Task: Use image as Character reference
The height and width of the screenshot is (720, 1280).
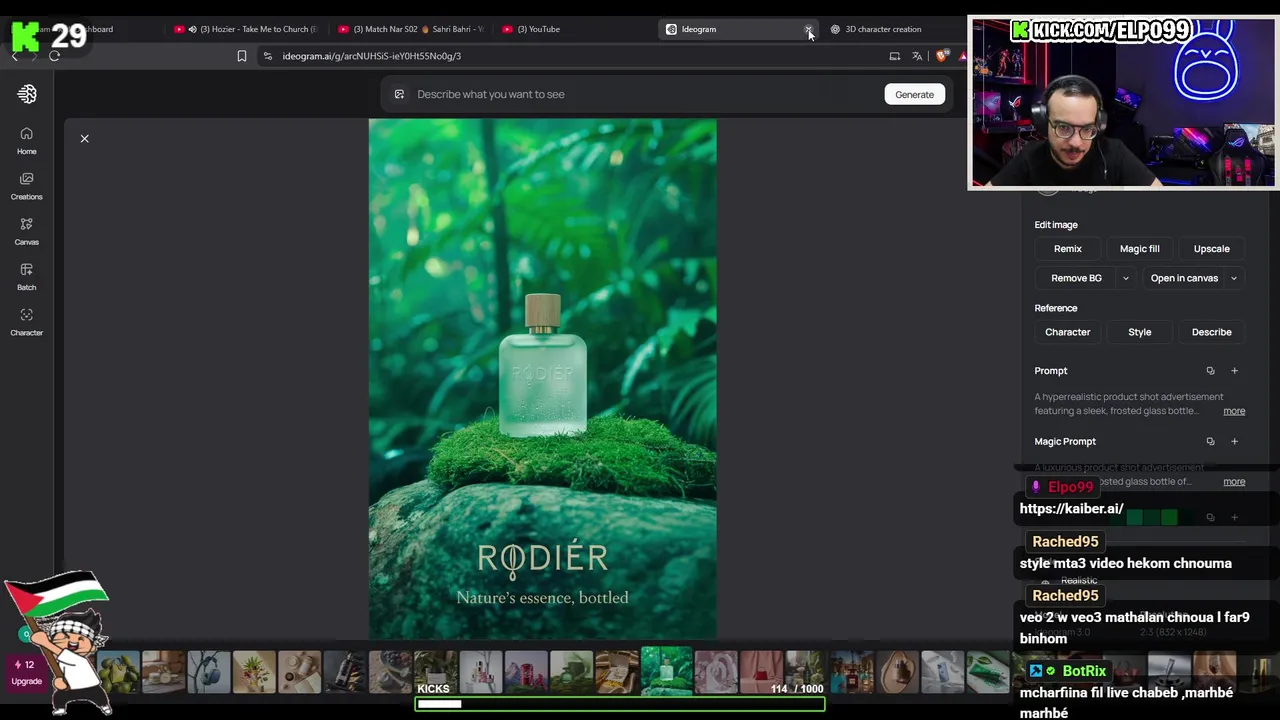Action: [1068, 332]
